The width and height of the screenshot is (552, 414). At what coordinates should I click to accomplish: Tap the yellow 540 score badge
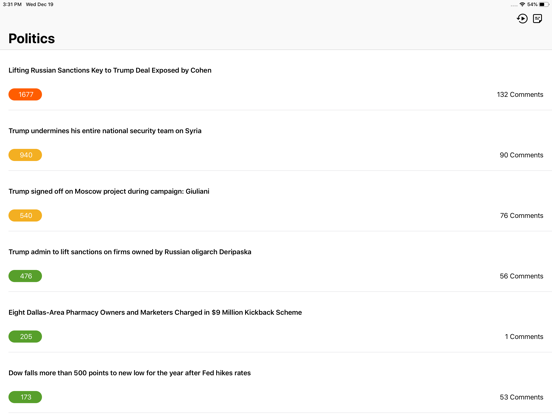click(25, 215)
